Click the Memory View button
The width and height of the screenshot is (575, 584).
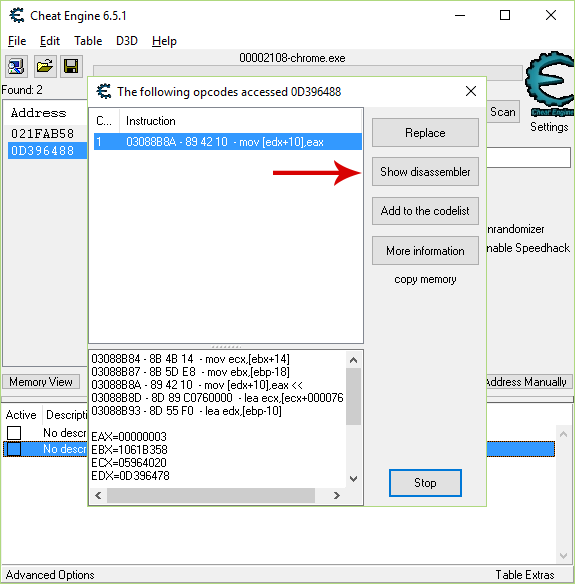pos(41,382)
